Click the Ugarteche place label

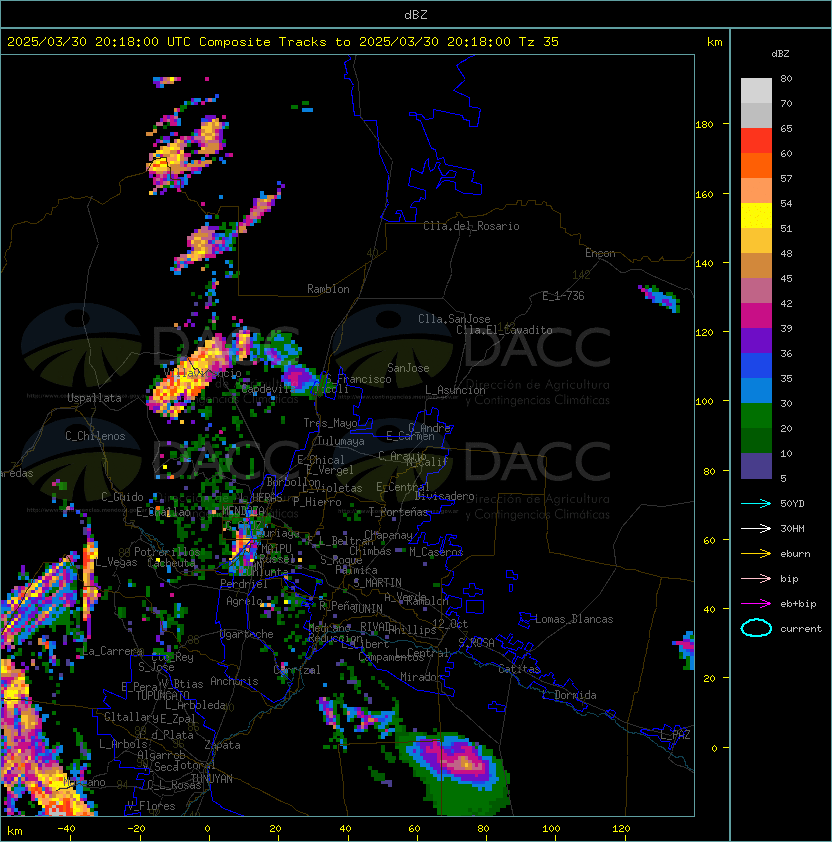pyautogui.click(x=247, y=634)
